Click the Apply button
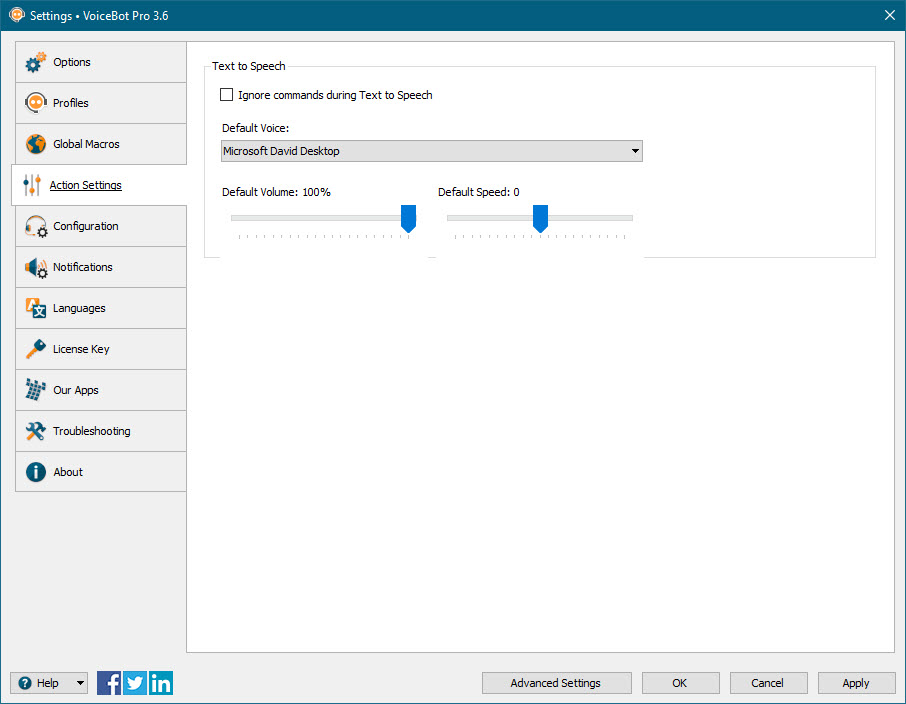Viewport: 906px width, 704px height. pyautogui.click(x=856, y=683)
